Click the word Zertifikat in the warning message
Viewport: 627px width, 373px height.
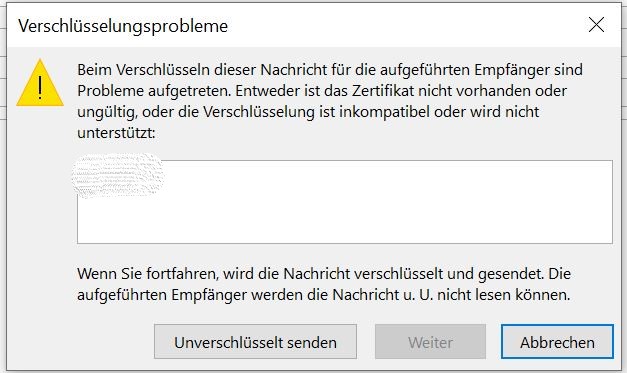tap(383, 91)
